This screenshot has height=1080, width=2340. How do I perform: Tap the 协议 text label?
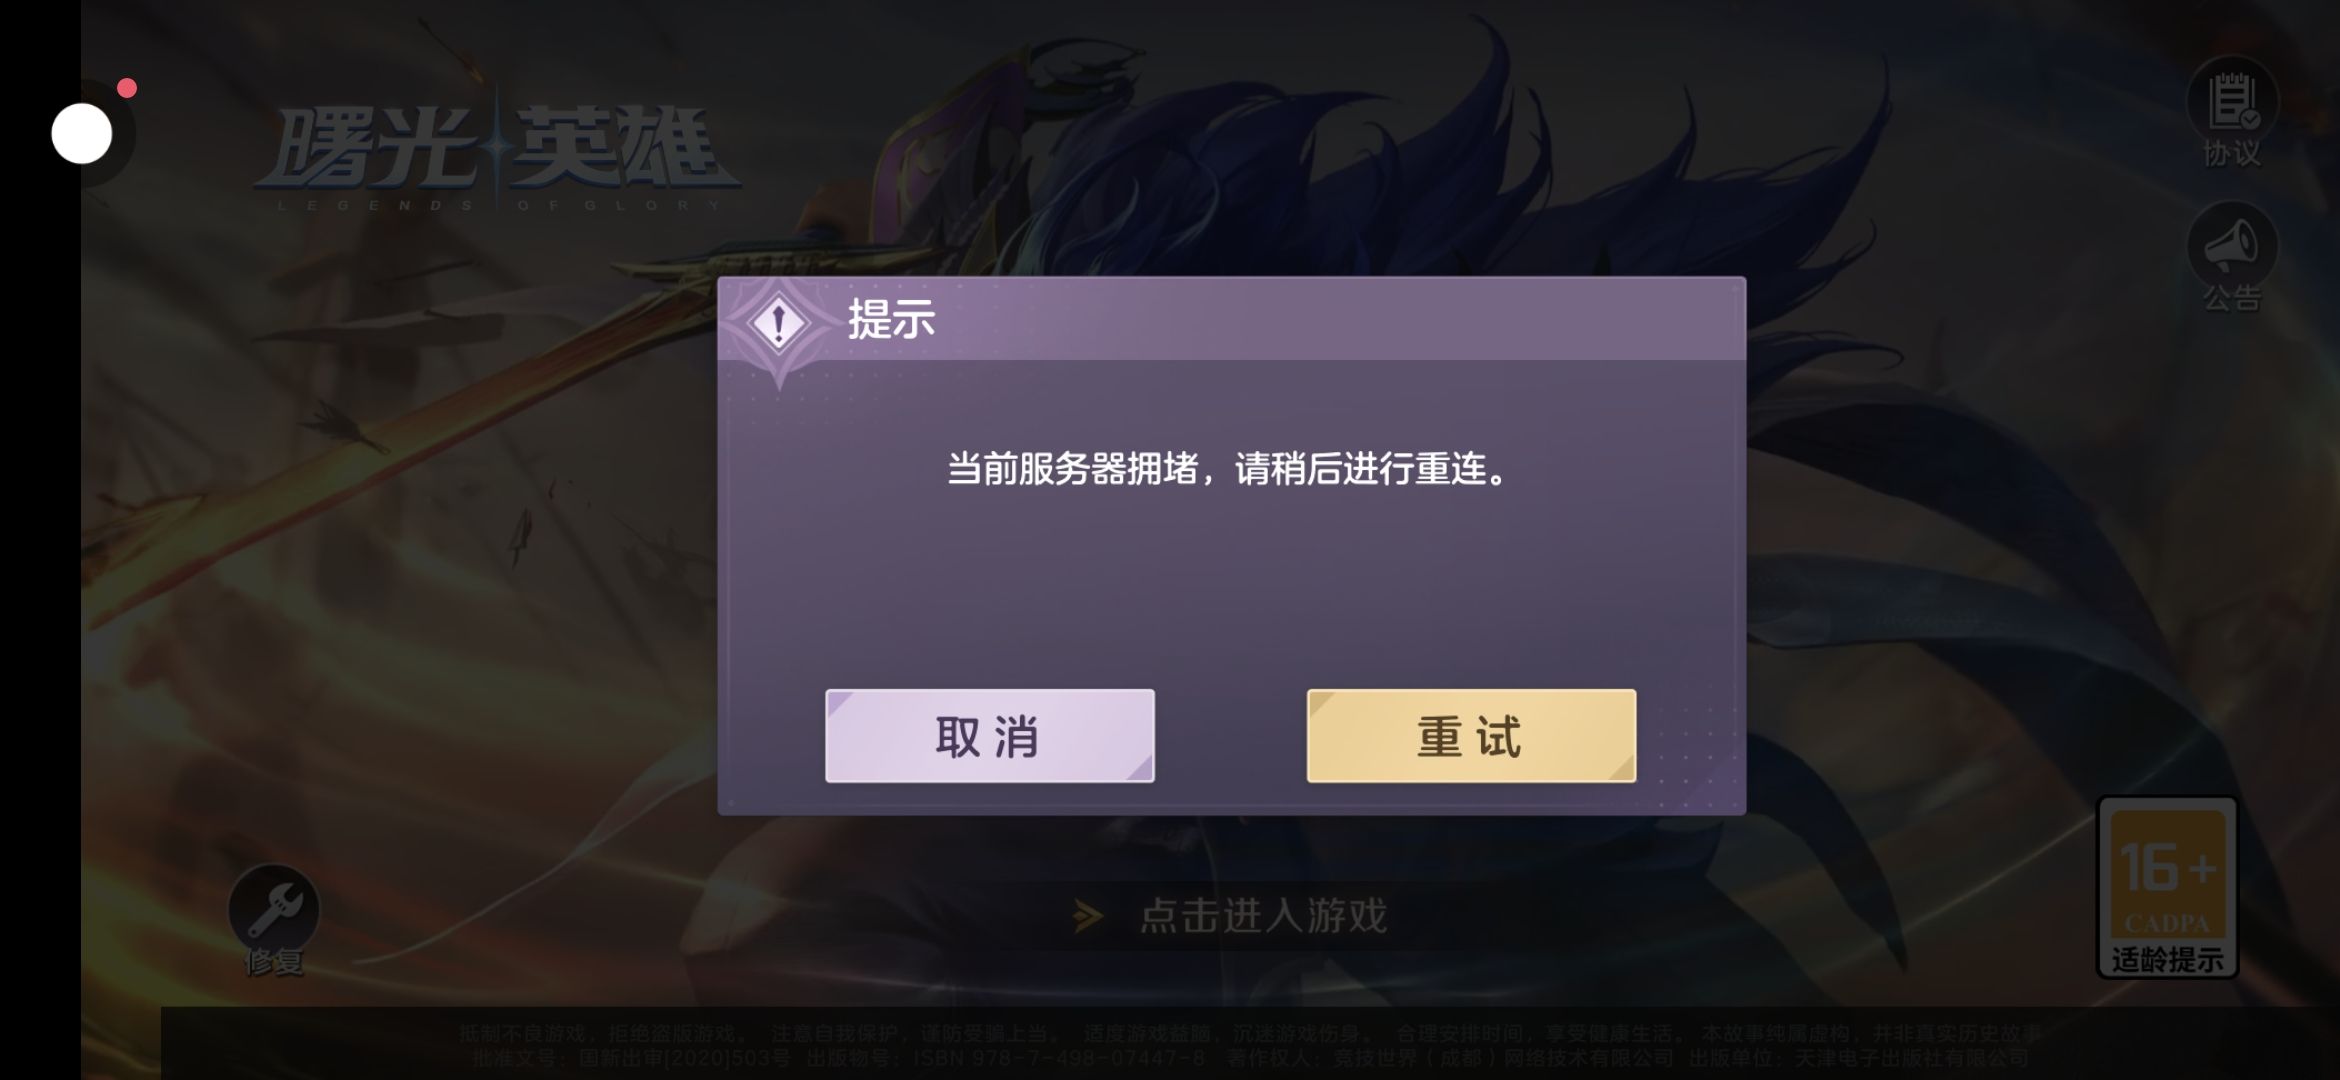click(x=2232, y=153)
